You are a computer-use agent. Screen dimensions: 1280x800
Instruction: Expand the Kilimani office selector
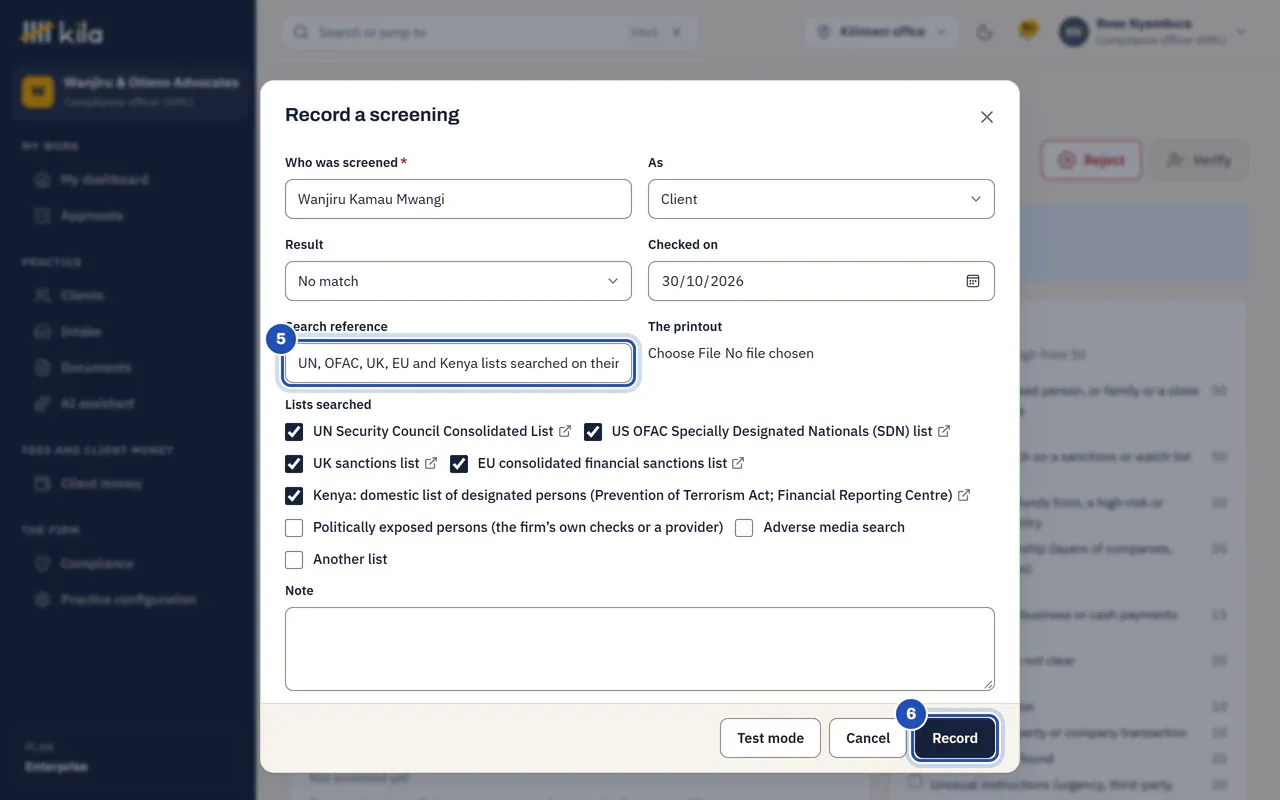(x=880, y=32)
